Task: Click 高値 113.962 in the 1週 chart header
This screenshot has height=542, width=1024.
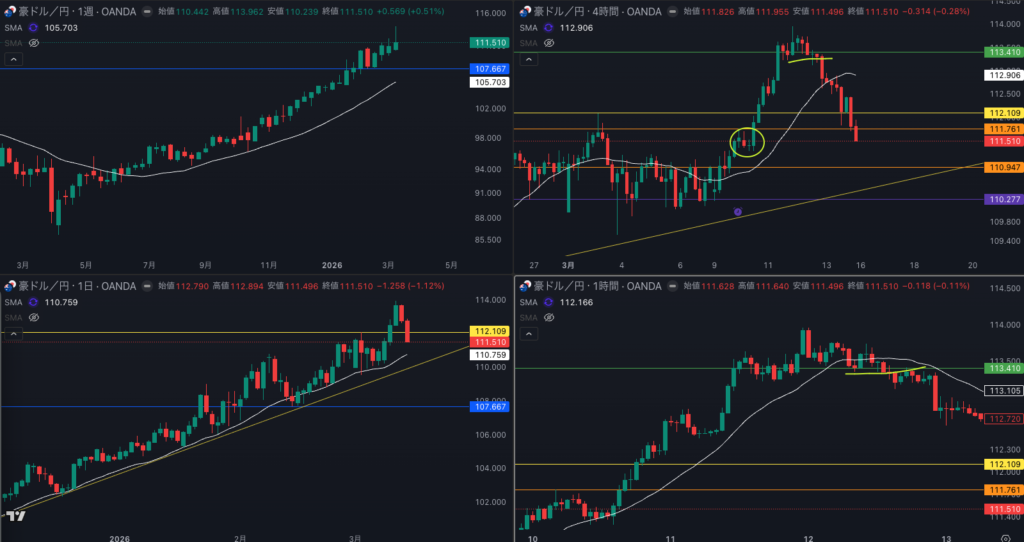Action: coord(239,12)
